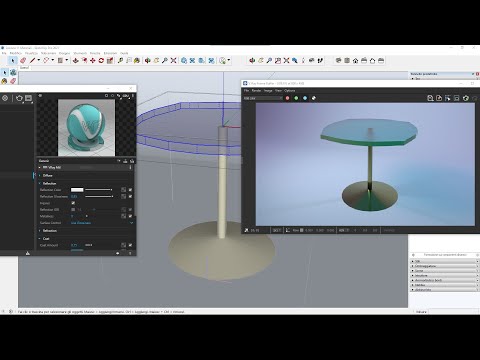Expand the Refraction section
Image resolution: width=480 pixels, height=360 pixels.
pos(40,231)
